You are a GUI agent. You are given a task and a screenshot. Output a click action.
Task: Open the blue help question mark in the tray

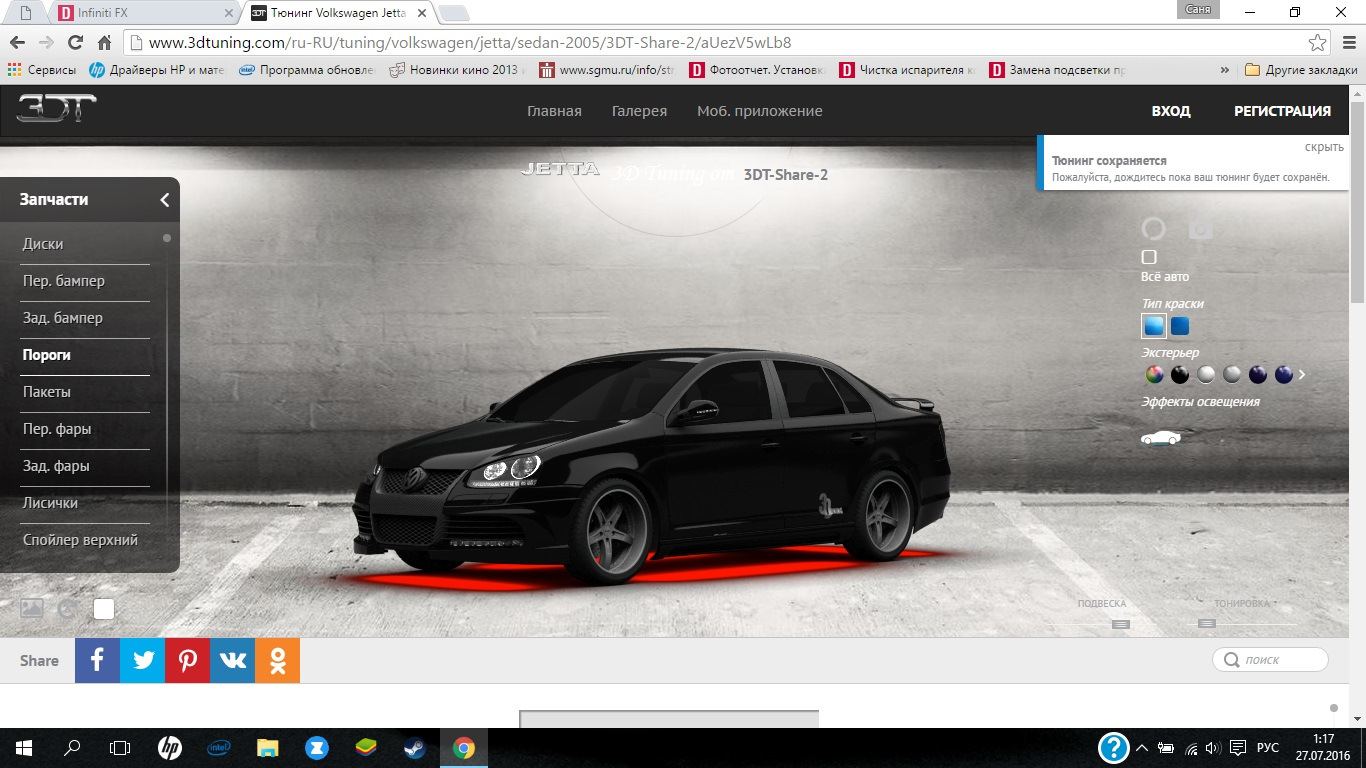pos(1113,748)
